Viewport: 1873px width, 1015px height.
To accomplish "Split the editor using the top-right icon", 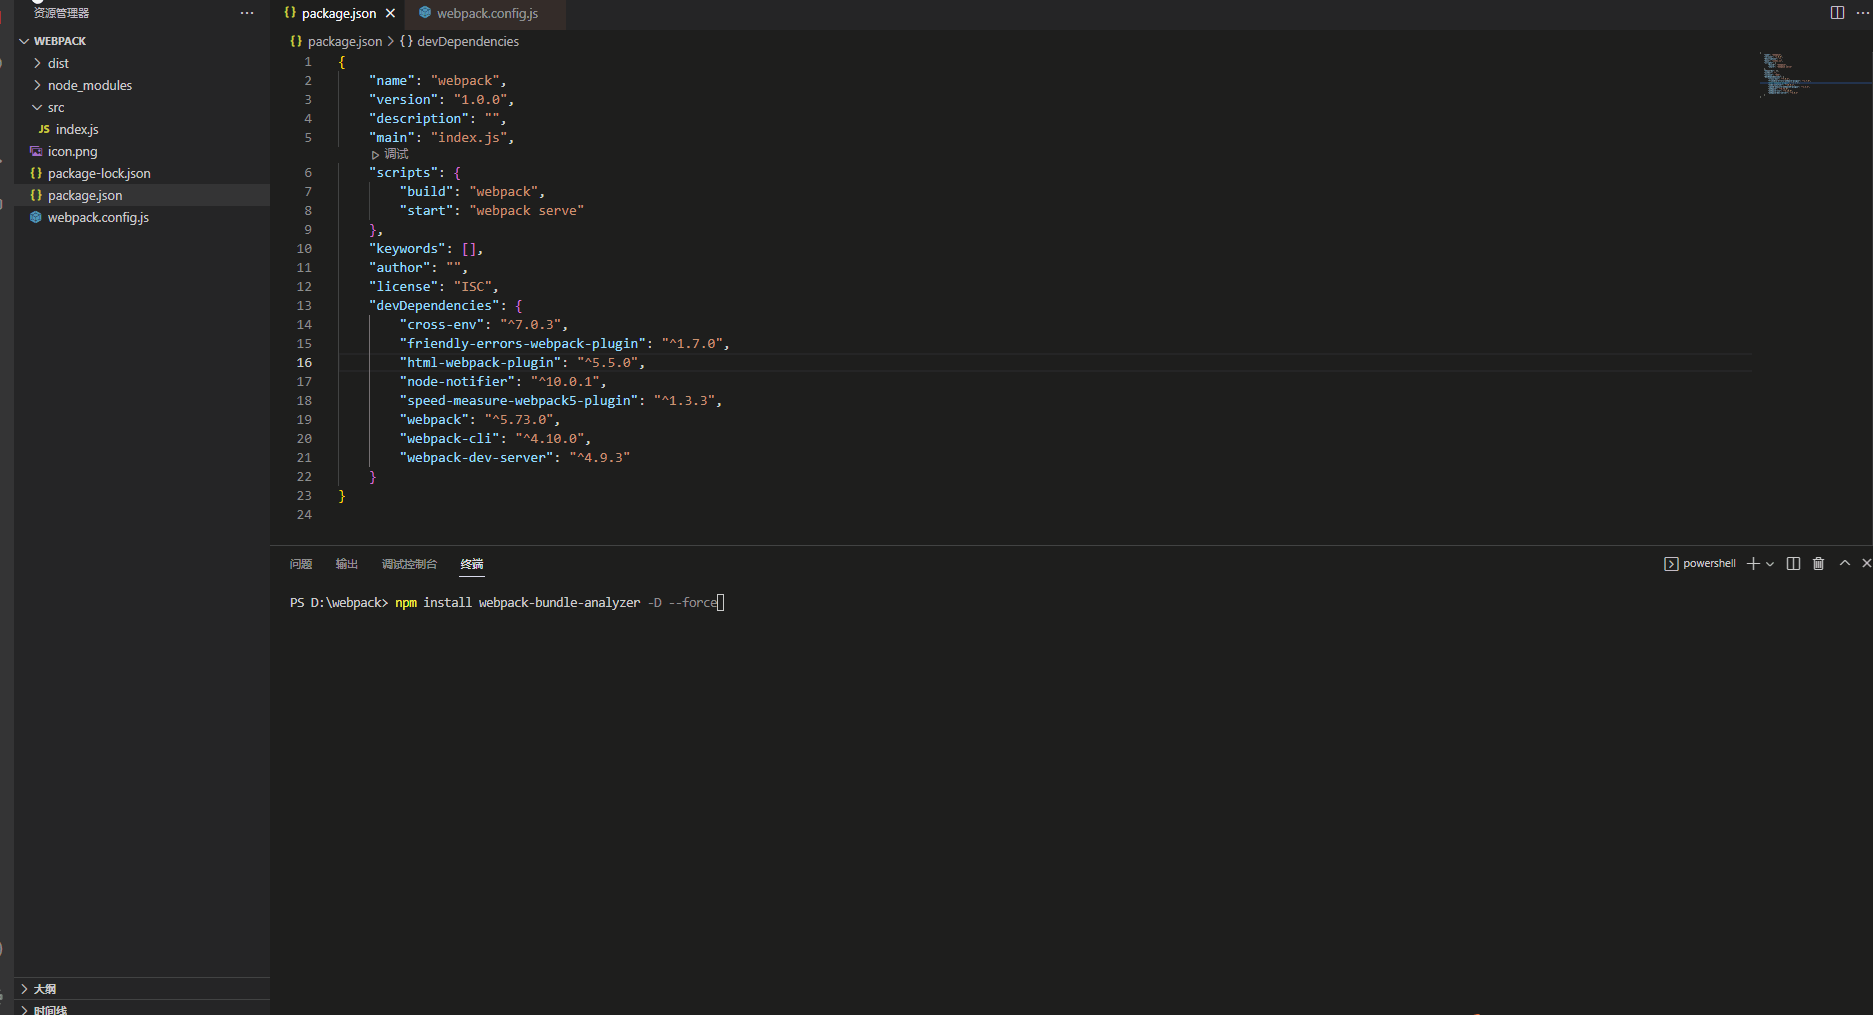I will [1836, 12].
